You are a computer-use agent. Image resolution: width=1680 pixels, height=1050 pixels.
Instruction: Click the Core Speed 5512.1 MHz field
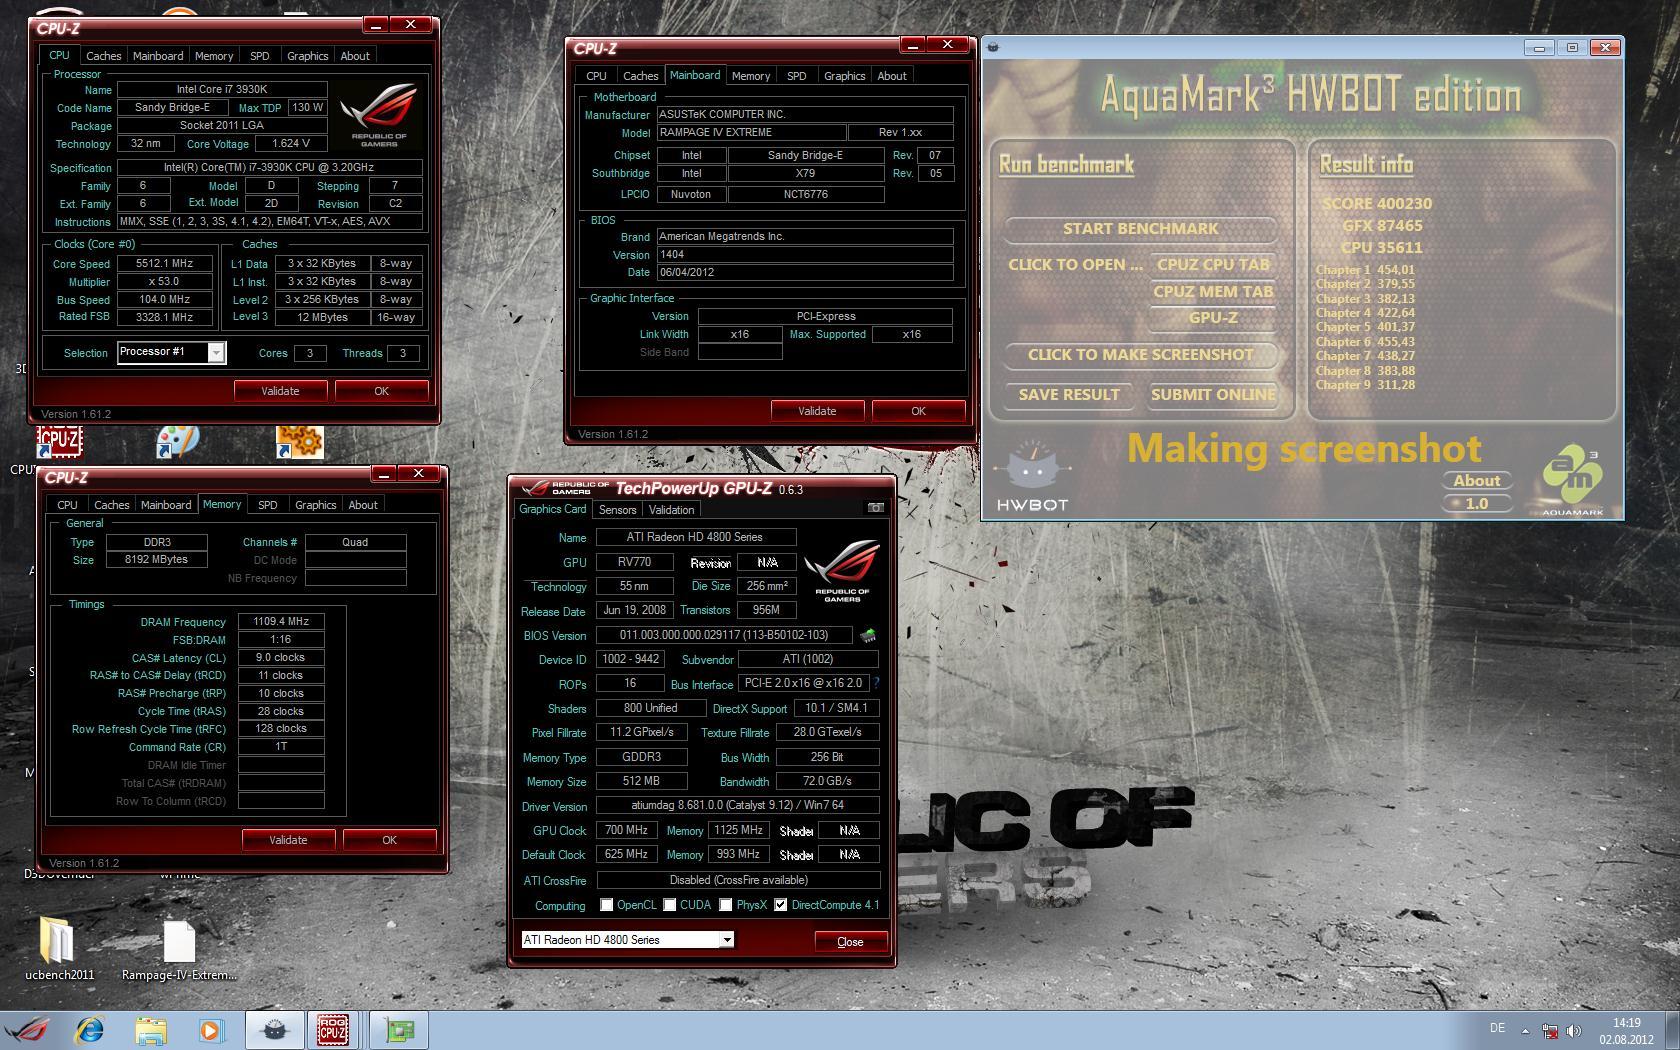point(164,264)
